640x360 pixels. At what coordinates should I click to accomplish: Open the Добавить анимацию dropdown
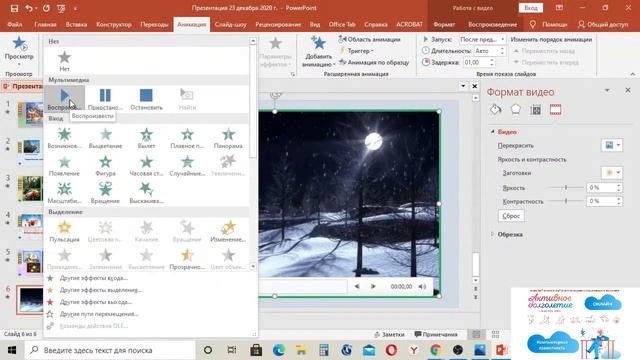pos(318,52)
